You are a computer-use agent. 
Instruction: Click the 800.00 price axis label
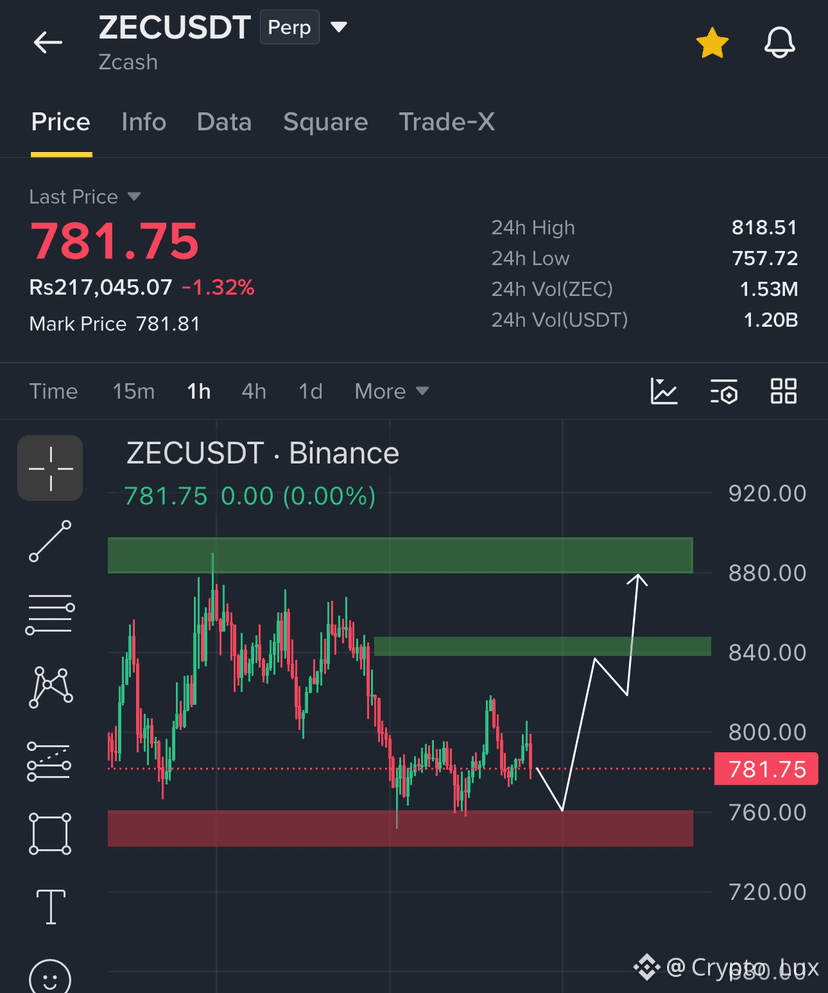767,732
